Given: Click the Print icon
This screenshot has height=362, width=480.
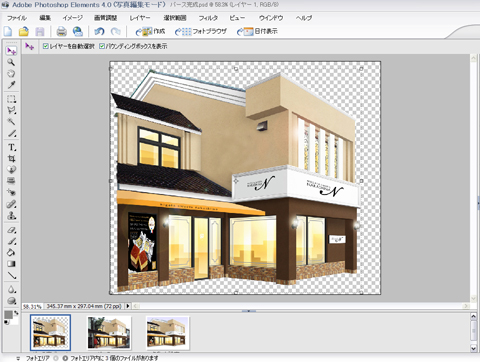Looking at the screenshot, I should coord(62,32).
